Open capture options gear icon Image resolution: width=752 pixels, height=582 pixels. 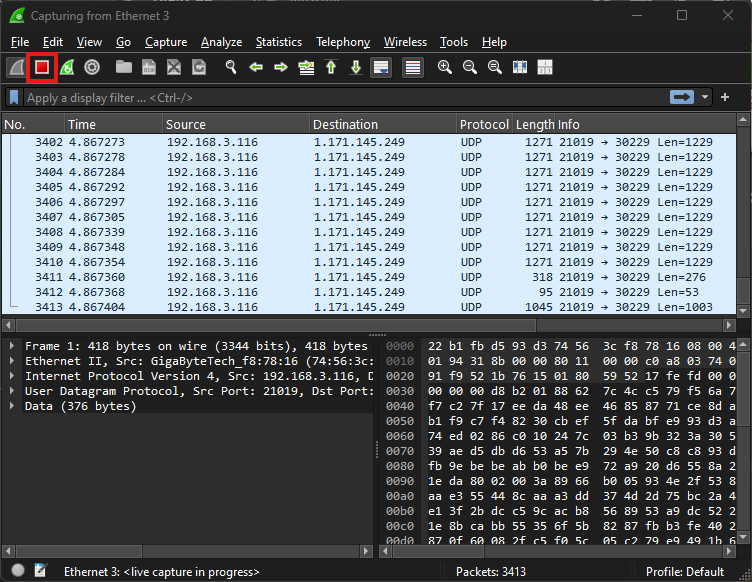[x=92, y=68]
